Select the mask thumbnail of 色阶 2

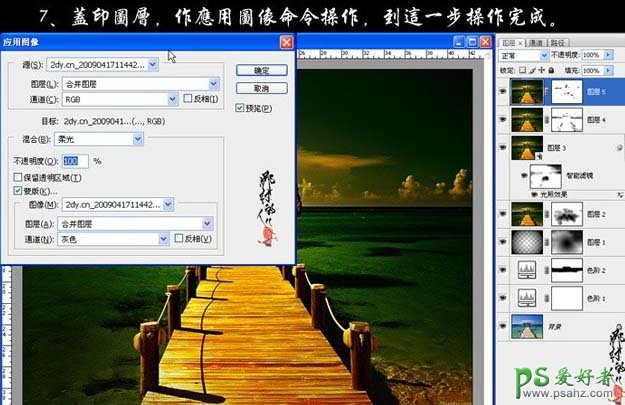[567, 270]
